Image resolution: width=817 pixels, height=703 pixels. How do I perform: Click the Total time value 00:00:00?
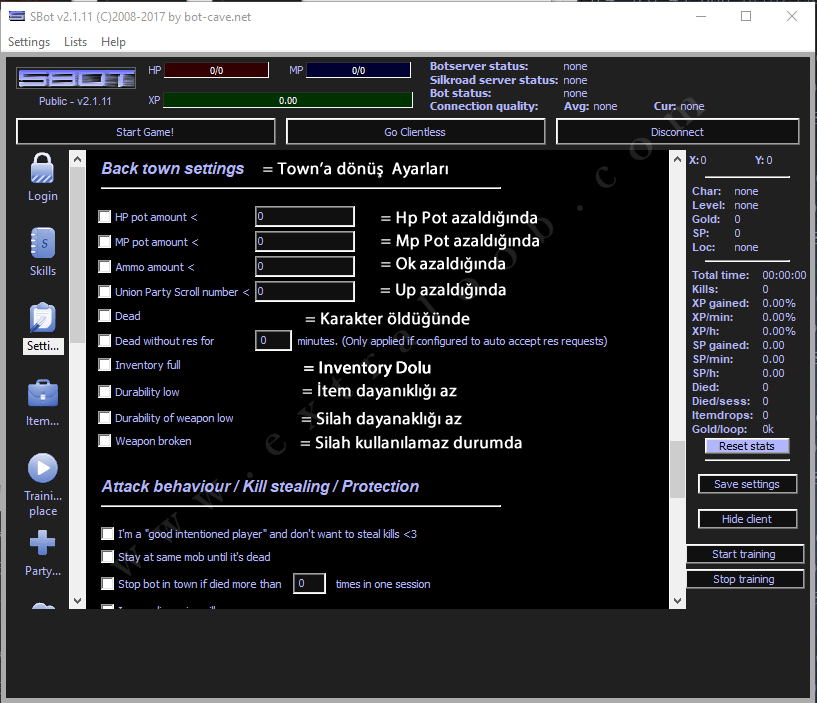tap(784, 275)
